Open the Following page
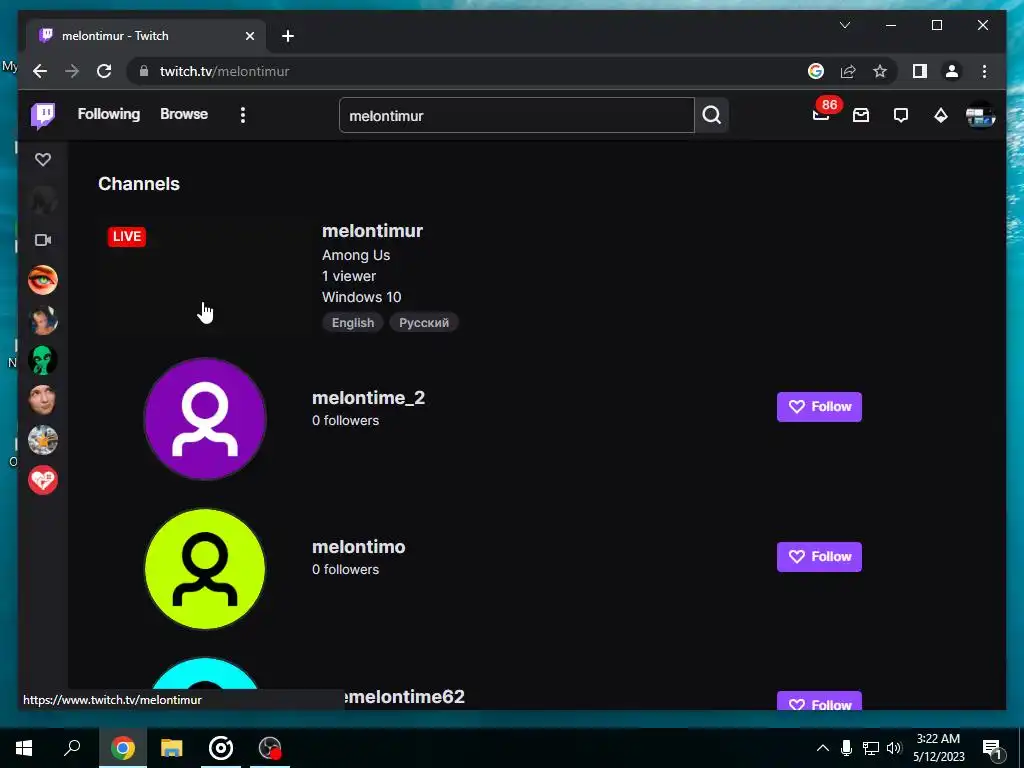The width and height of the screenshot is (1024, 768). click(108, 114)
